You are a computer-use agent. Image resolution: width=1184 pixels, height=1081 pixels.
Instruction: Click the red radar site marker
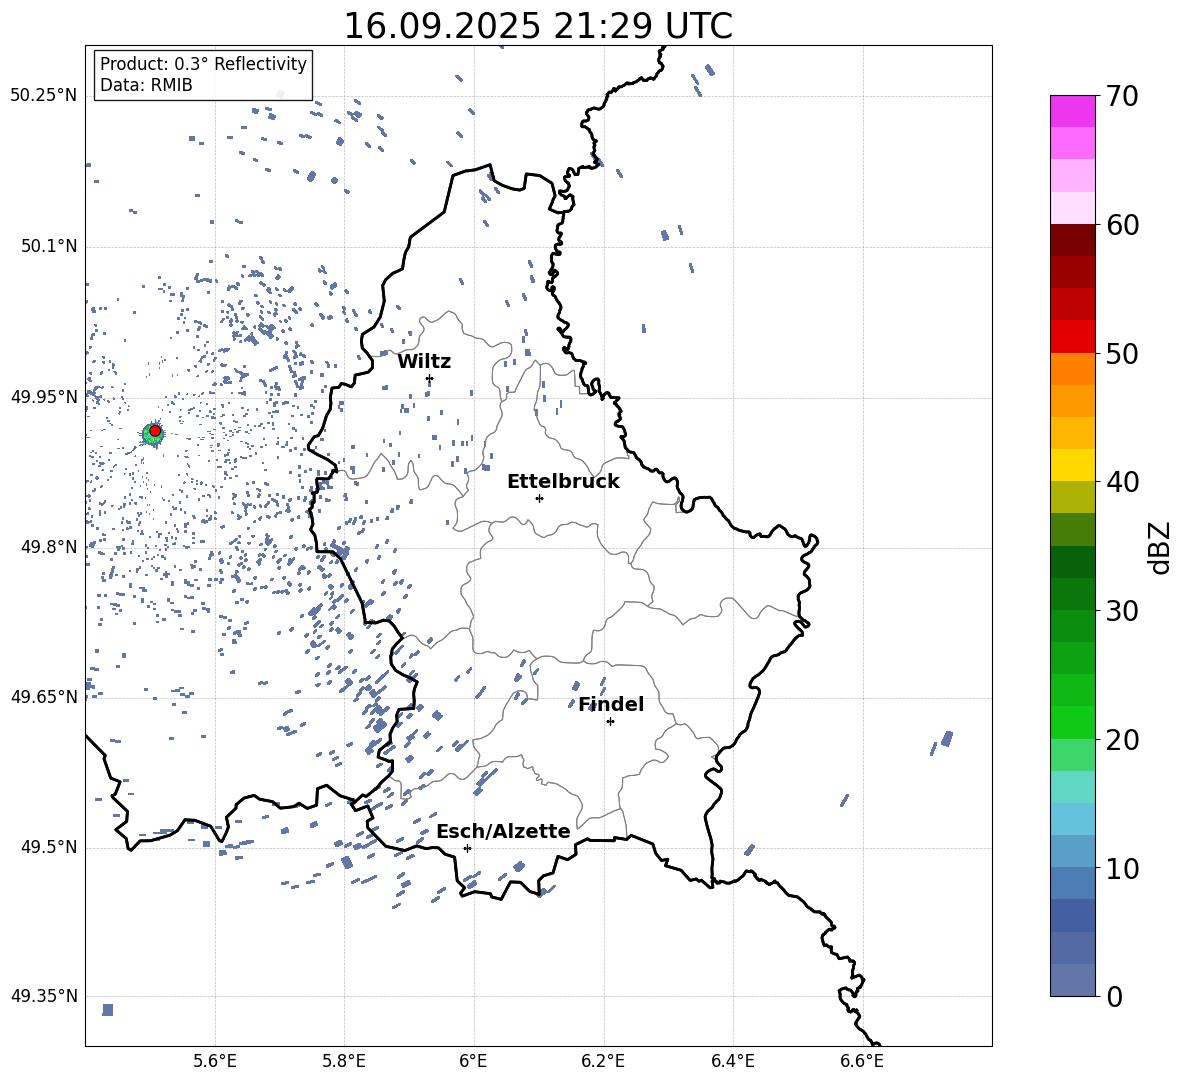pos(155,431)
